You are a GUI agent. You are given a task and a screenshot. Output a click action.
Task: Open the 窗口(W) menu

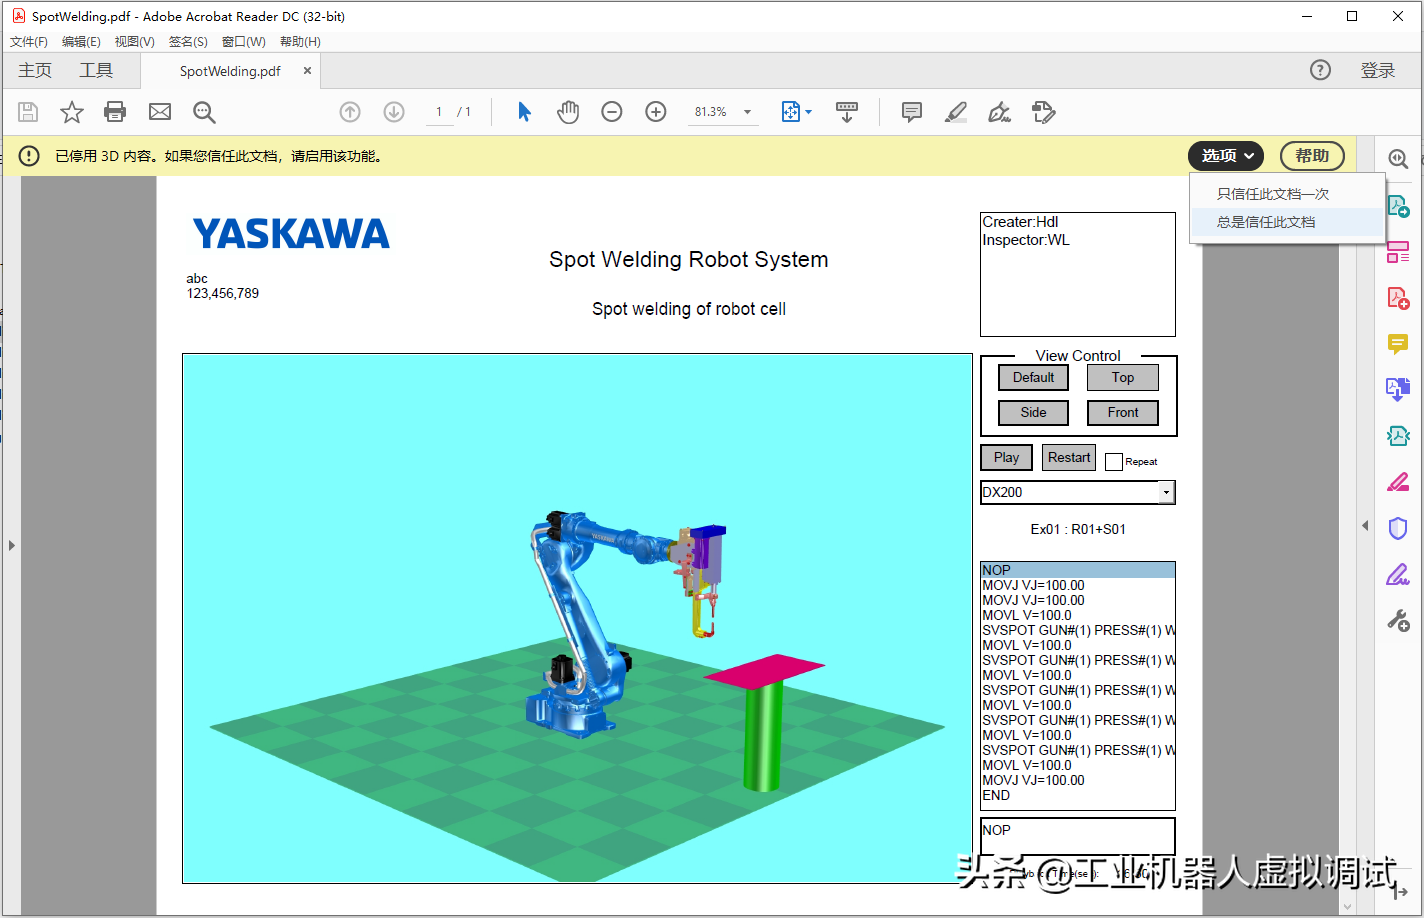(x=244, y=42)
